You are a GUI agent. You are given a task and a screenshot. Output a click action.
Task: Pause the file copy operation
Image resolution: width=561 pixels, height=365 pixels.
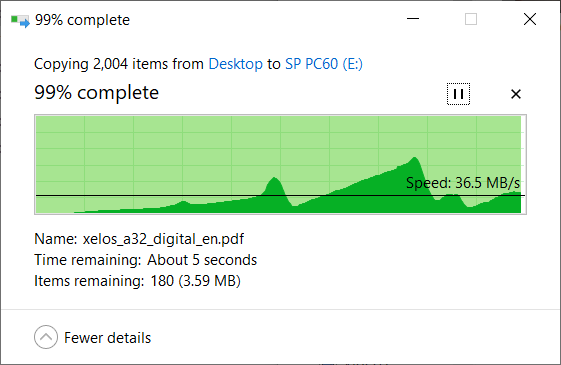(458, 94)
